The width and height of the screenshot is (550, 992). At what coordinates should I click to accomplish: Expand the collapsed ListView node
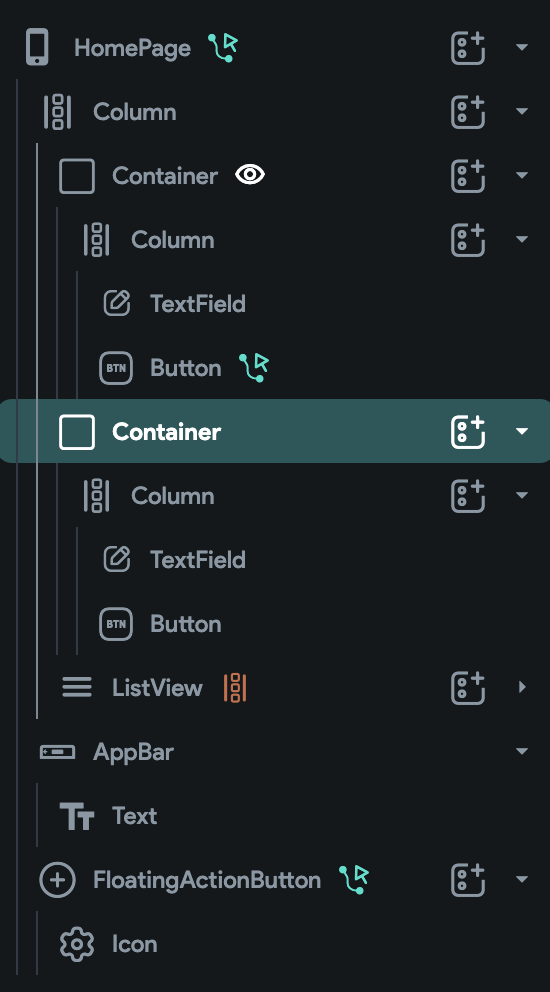point(522,687)
